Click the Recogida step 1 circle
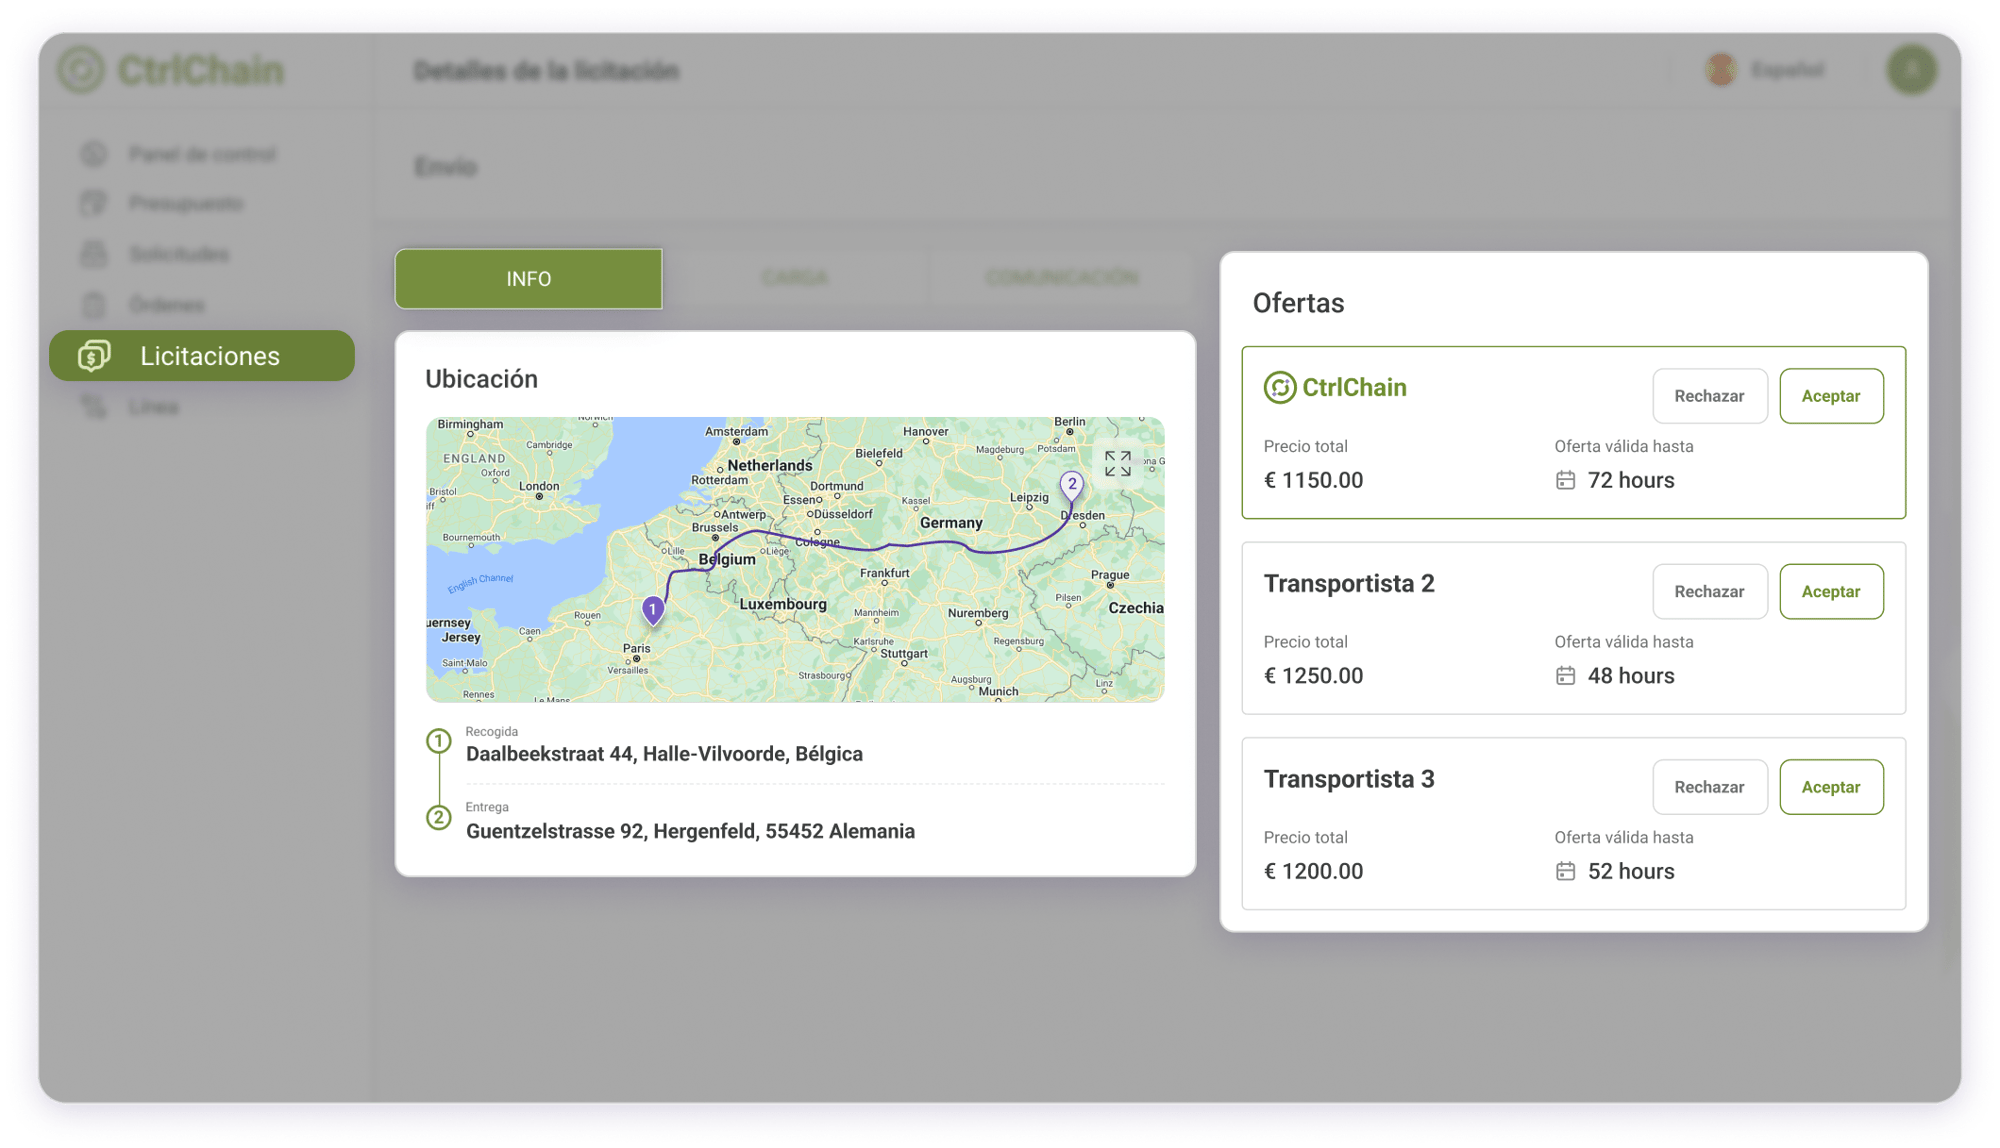Viewport: 2000px width, 1148px height. (438, 741)
